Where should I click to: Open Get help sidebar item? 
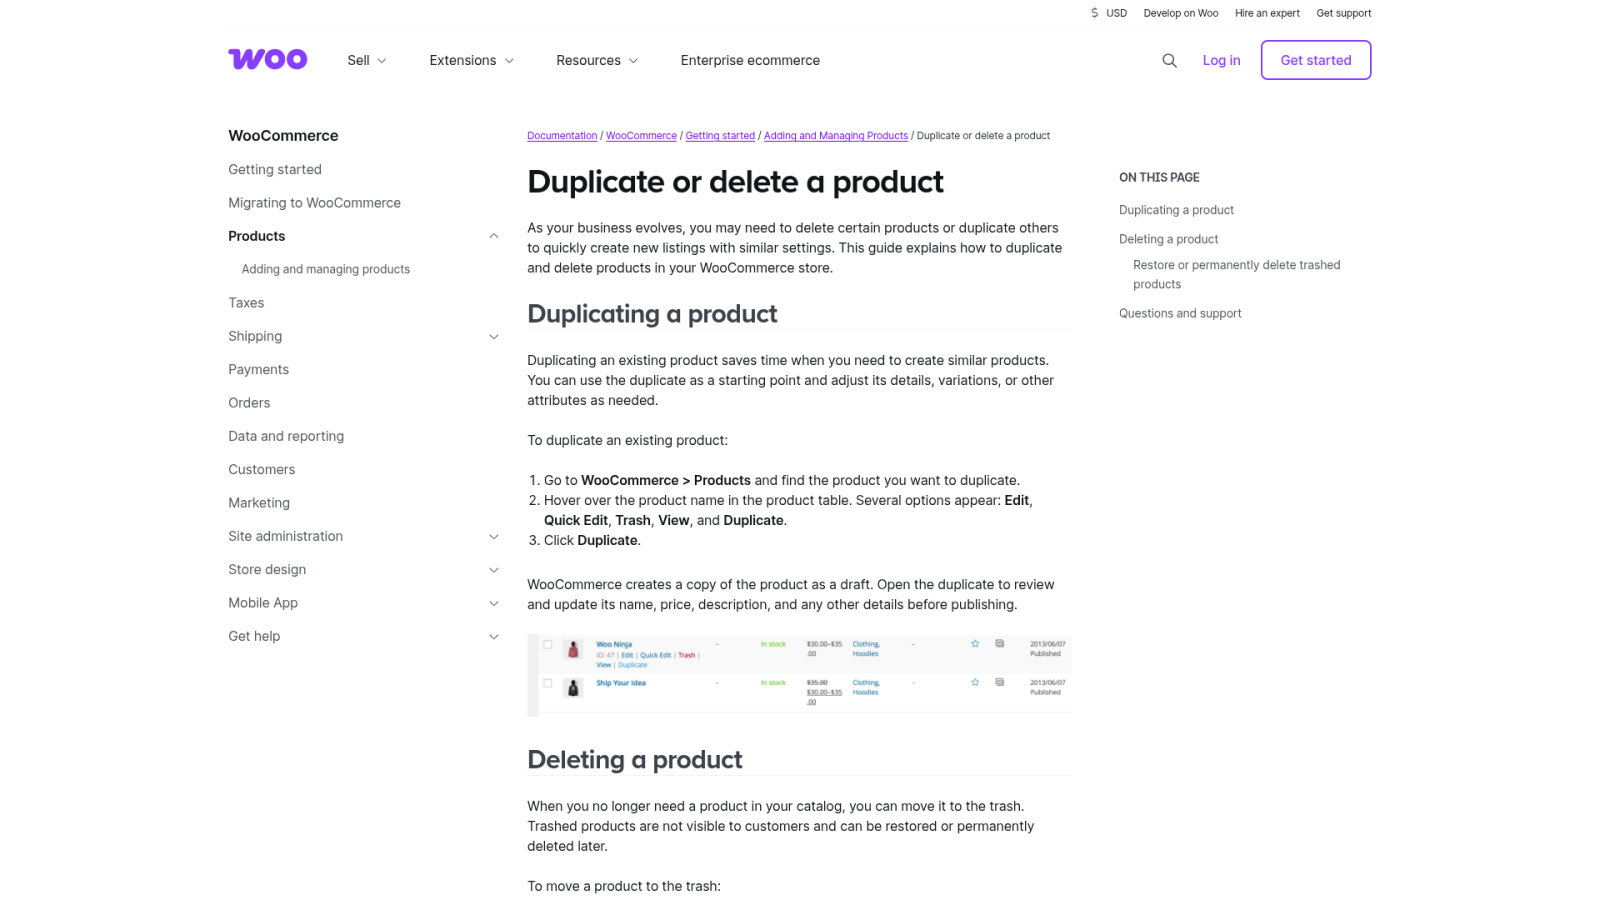pos(254,636)
